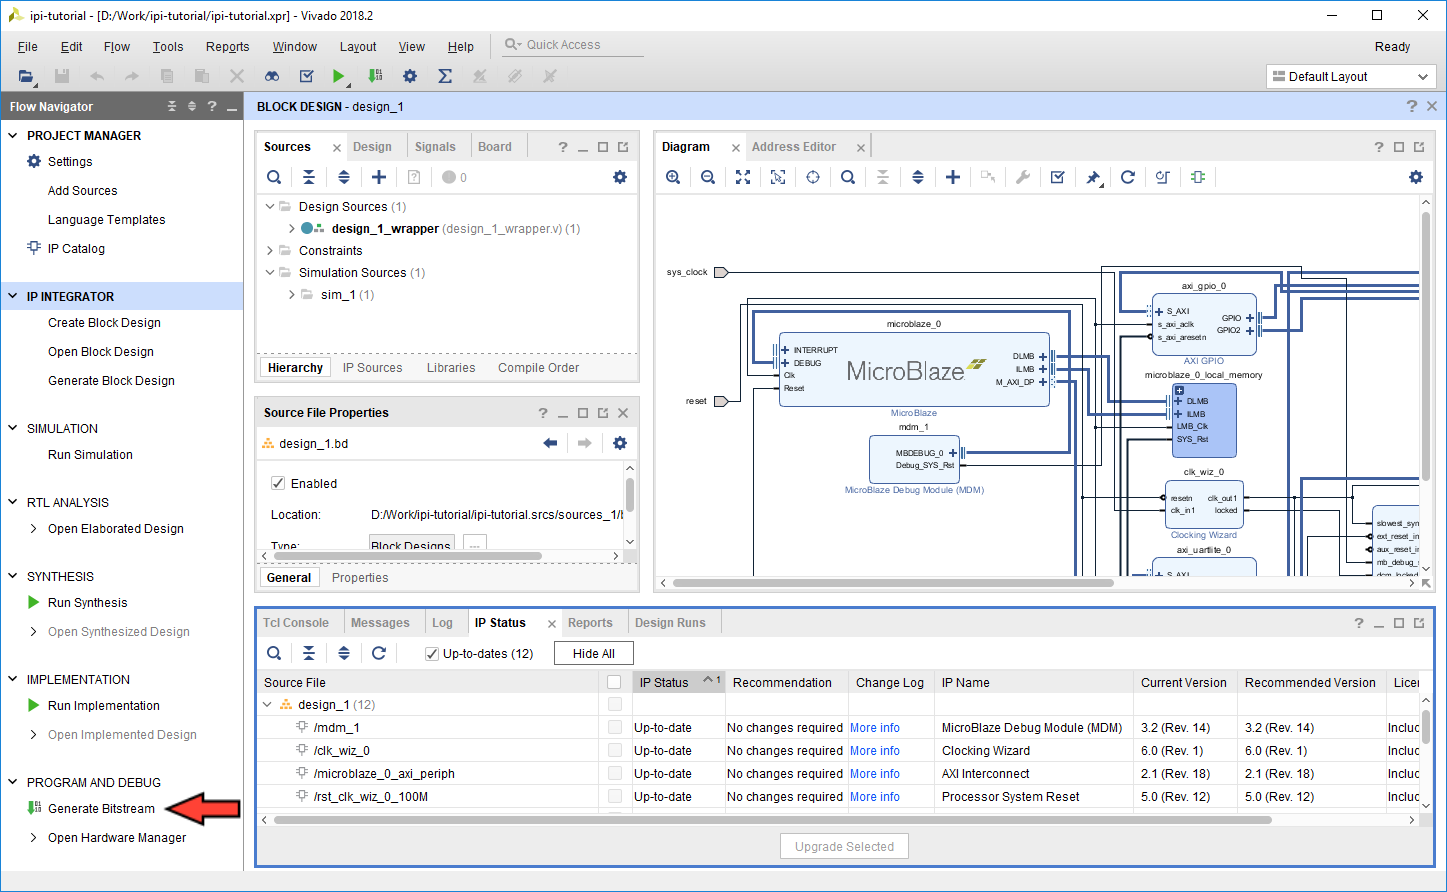Open the Tcl Console tab
The height and width of the screenshot is (892, 1447).
click(296, 623)
